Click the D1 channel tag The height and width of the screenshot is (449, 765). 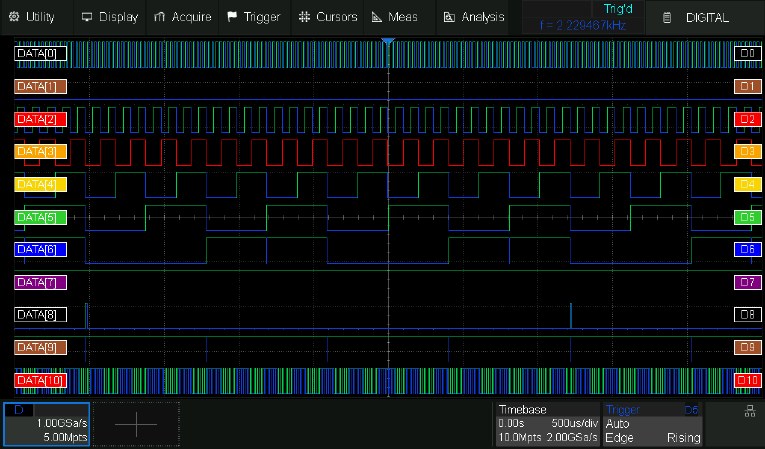click(x=747, y=86)
